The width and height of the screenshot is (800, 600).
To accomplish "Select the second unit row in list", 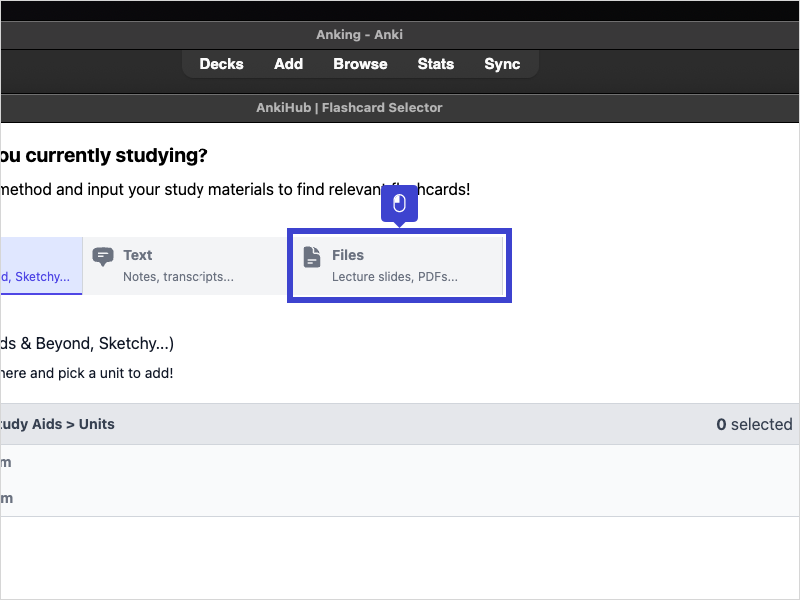I will click(300, 498).
